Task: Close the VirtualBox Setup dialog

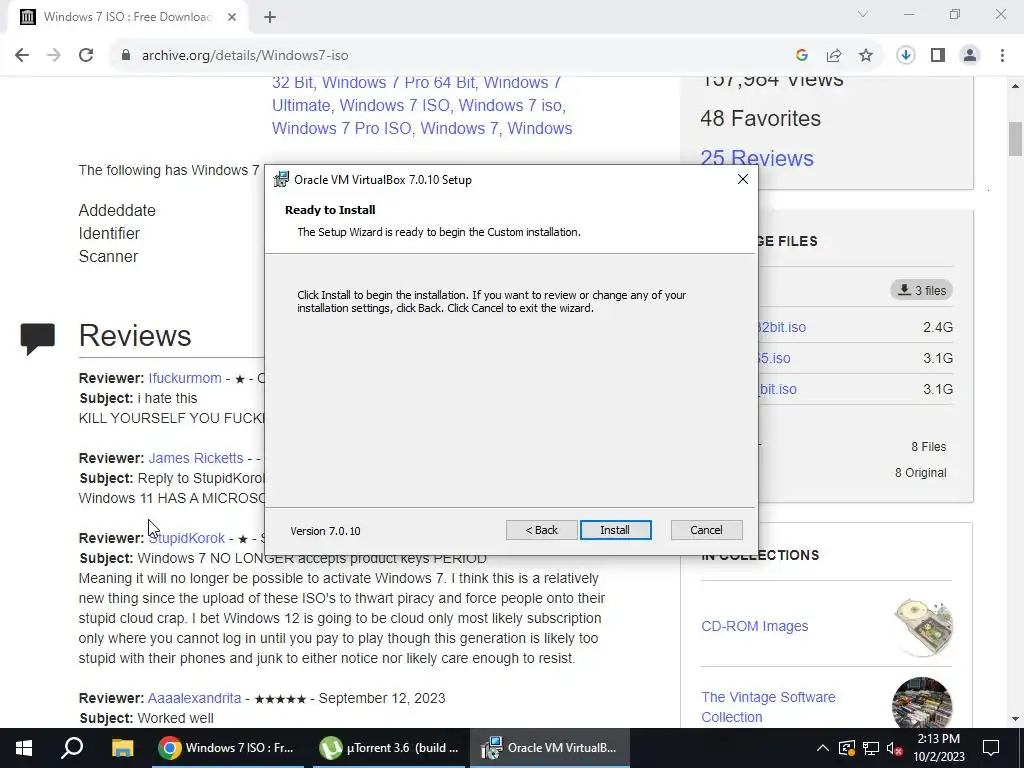Action: click(x=743, y=179)
